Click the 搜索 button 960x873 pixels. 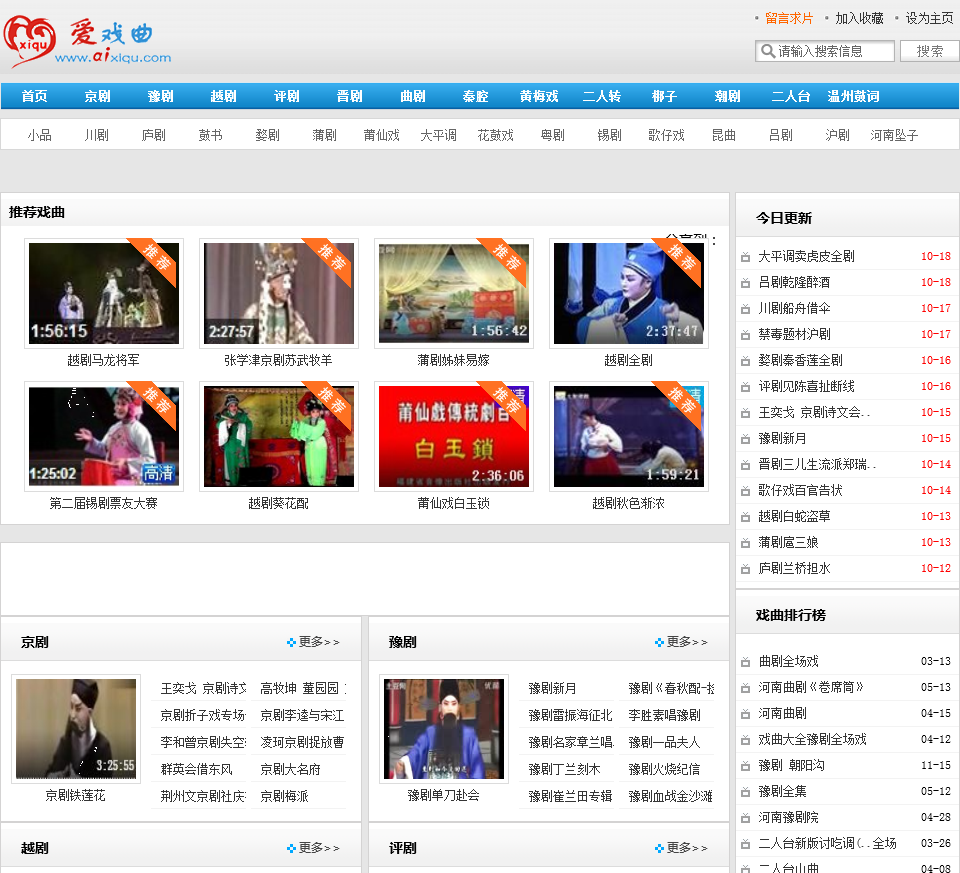click(x=929, y=51)
